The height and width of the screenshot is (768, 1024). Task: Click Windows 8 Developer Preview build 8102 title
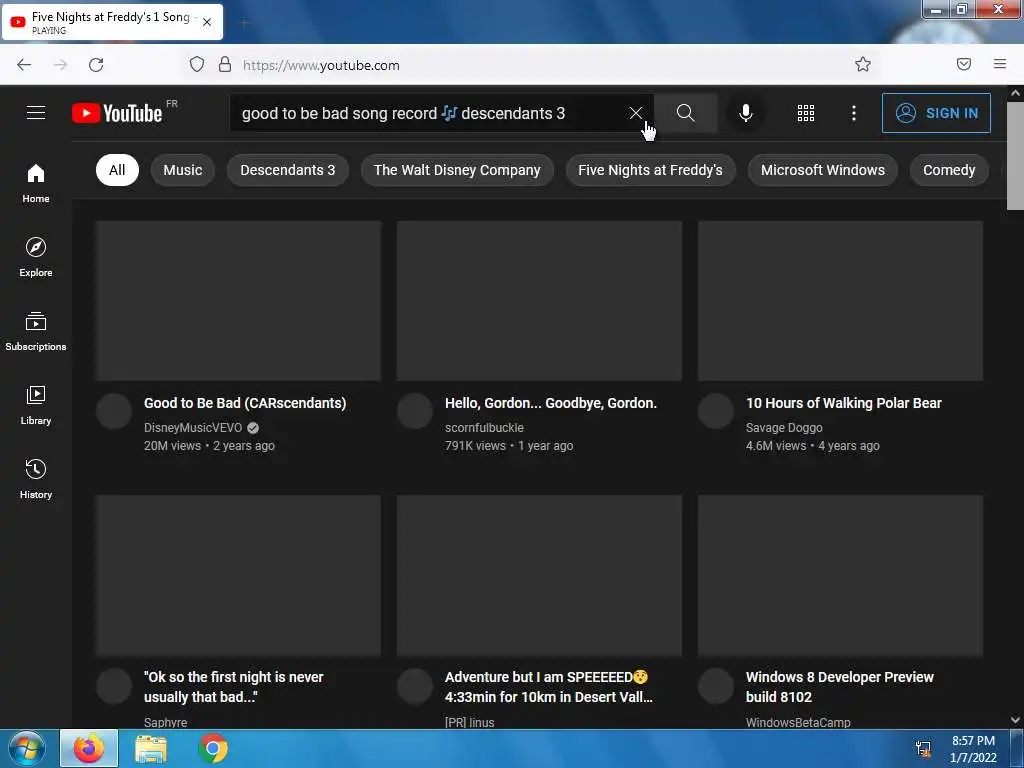[x=839, y=686]
